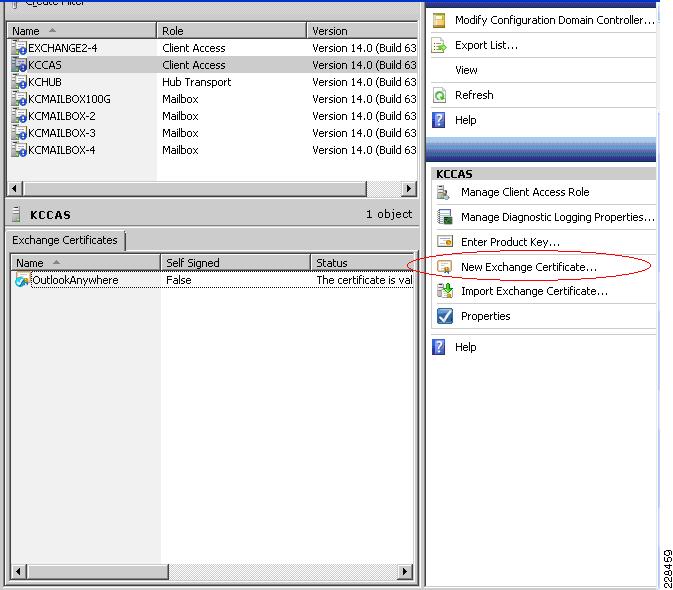673x590 pixels.
Task: Refresh the server list
Action: pos(474,95)
